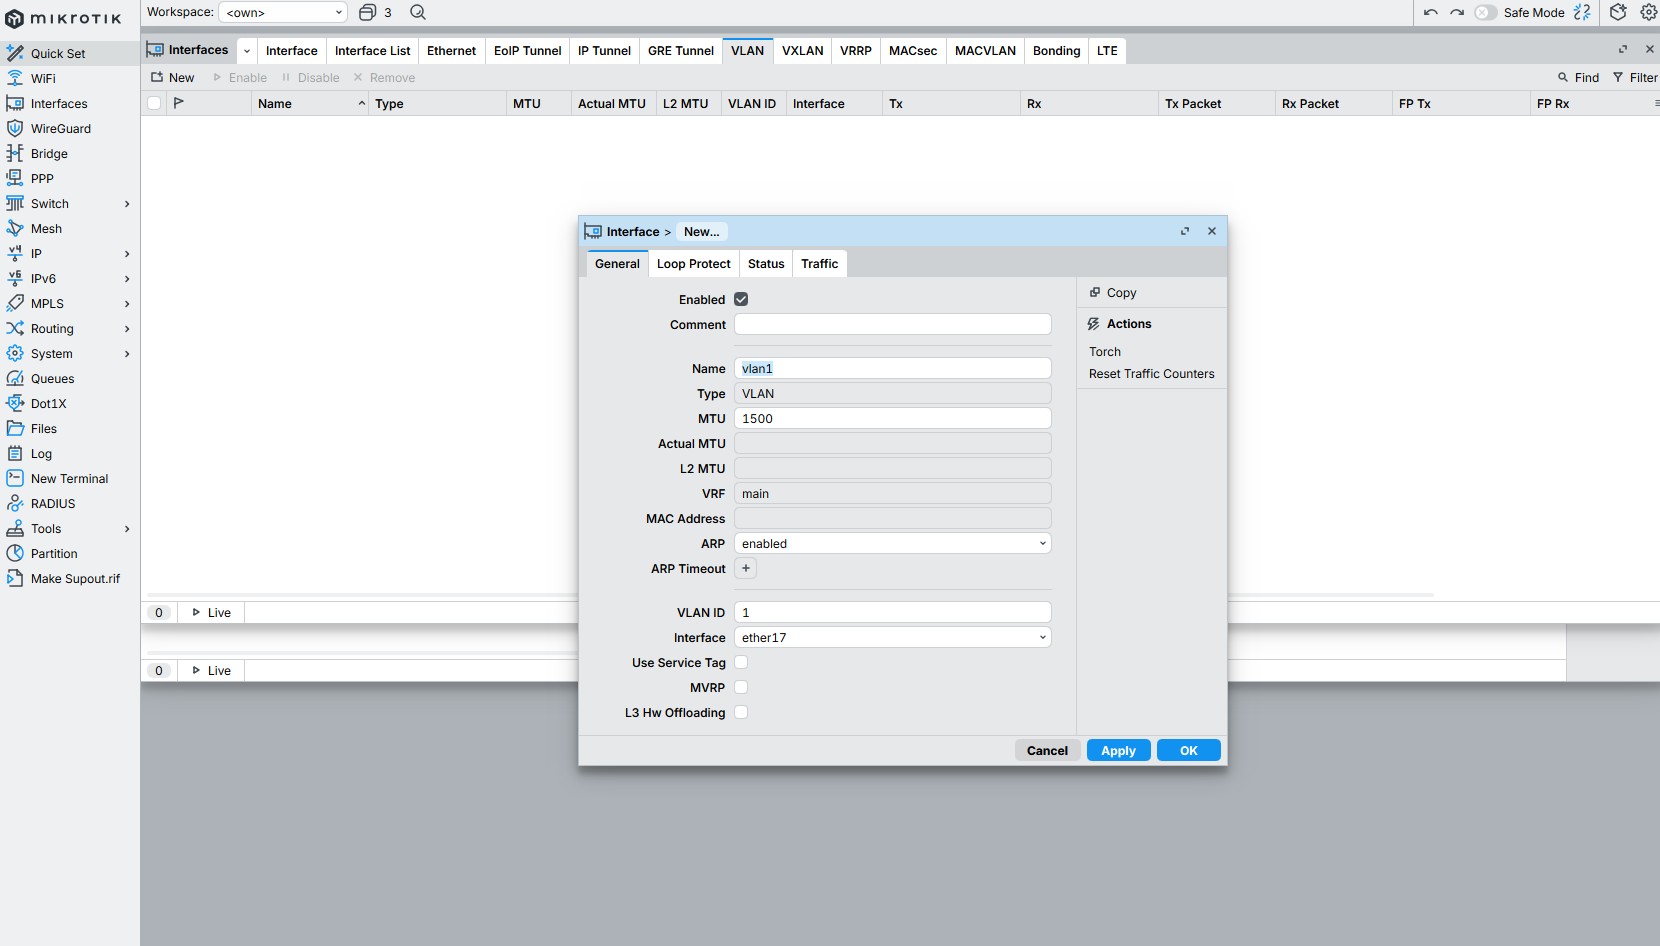Click the Copy icon in dialog

pyautogui.click(x=1095, y=292)
